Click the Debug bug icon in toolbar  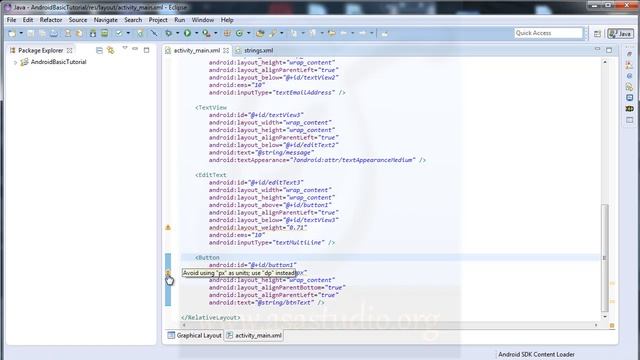(x=168, y=33)
